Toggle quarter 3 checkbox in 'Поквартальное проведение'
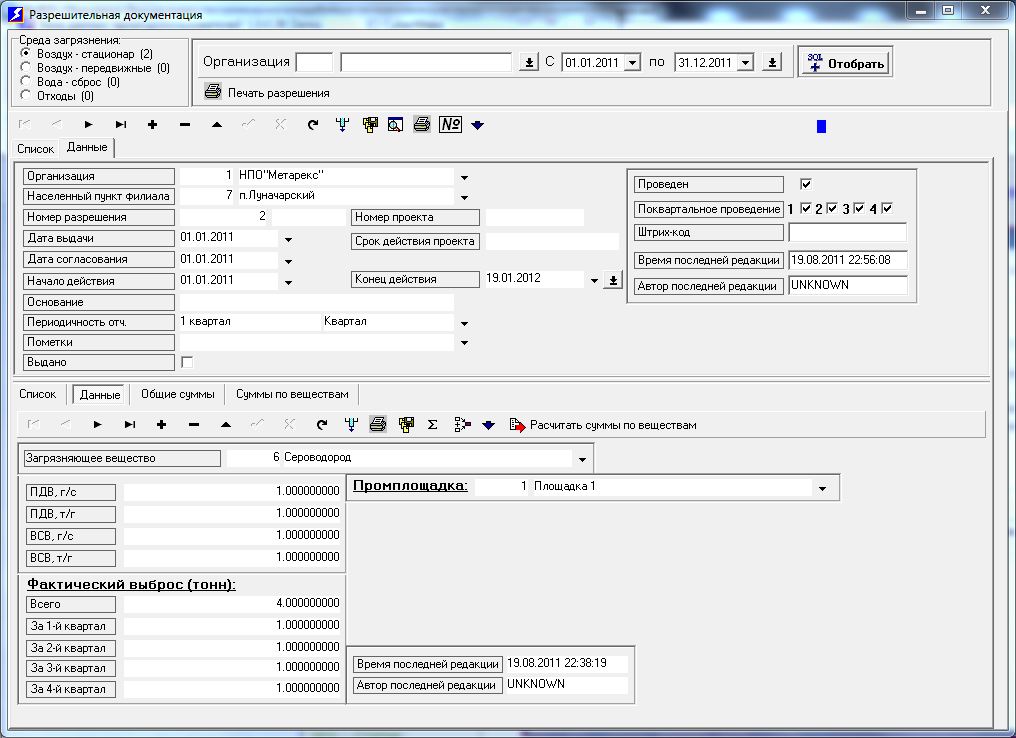 pos(859,208)
